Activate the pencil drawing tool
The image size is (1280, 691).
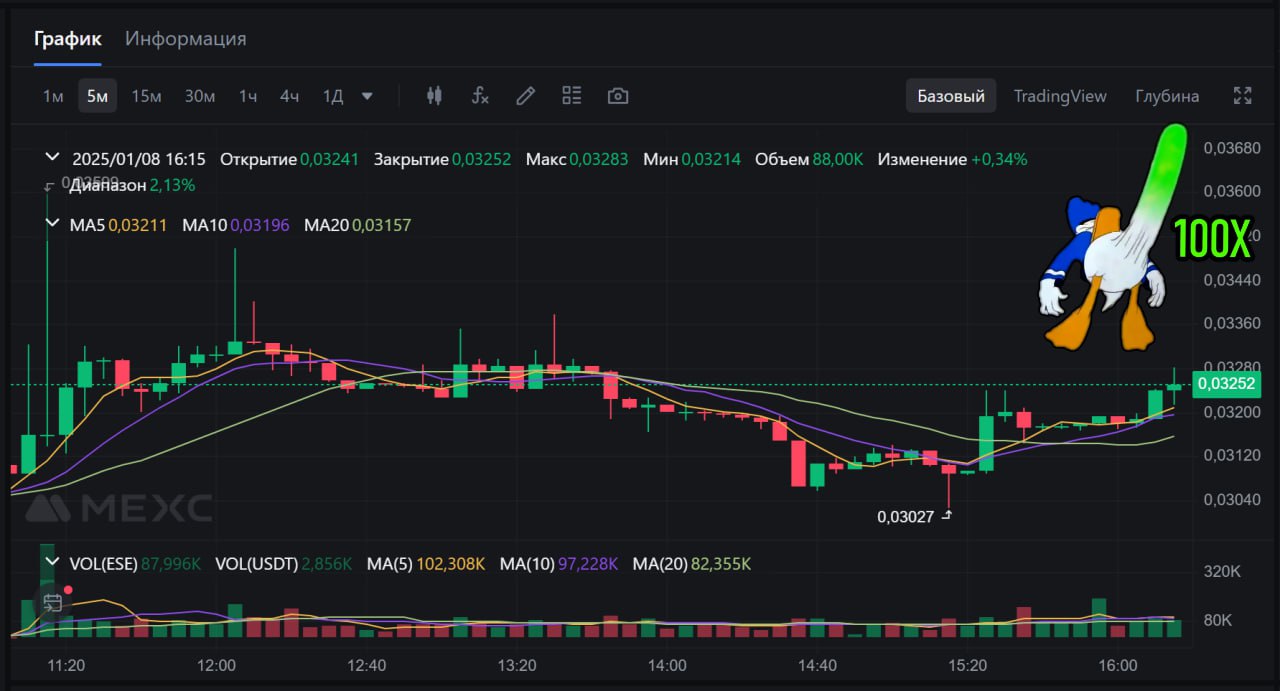click(x=525, y=96)
